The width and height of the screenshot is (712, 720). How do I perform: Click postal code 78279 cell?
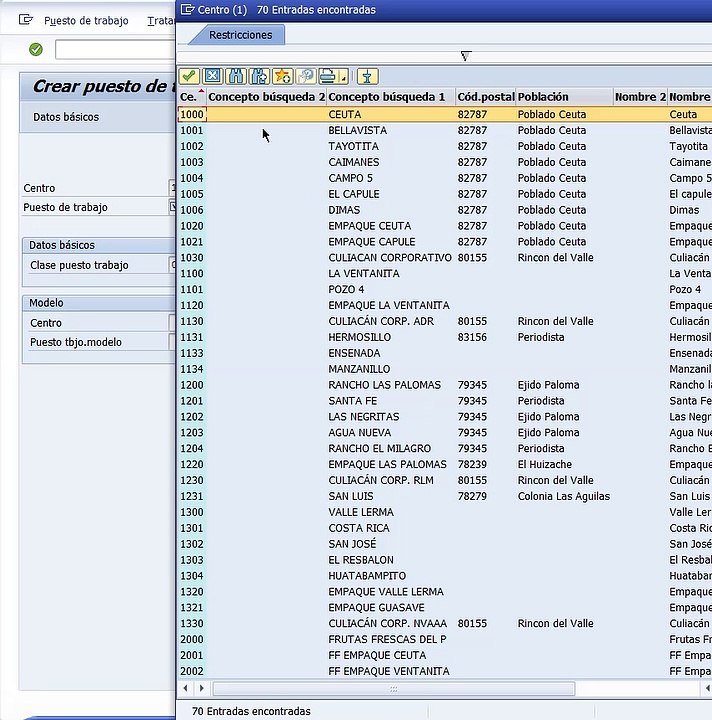coord(472,496)
